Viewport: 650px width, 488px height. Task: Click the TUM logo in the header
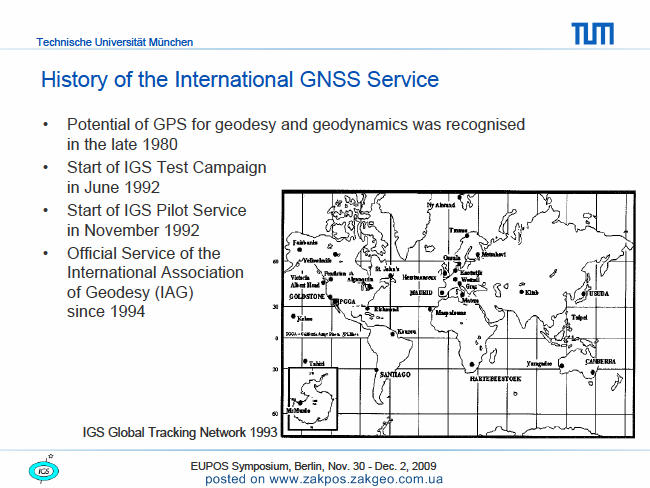[x=592, y=34]
